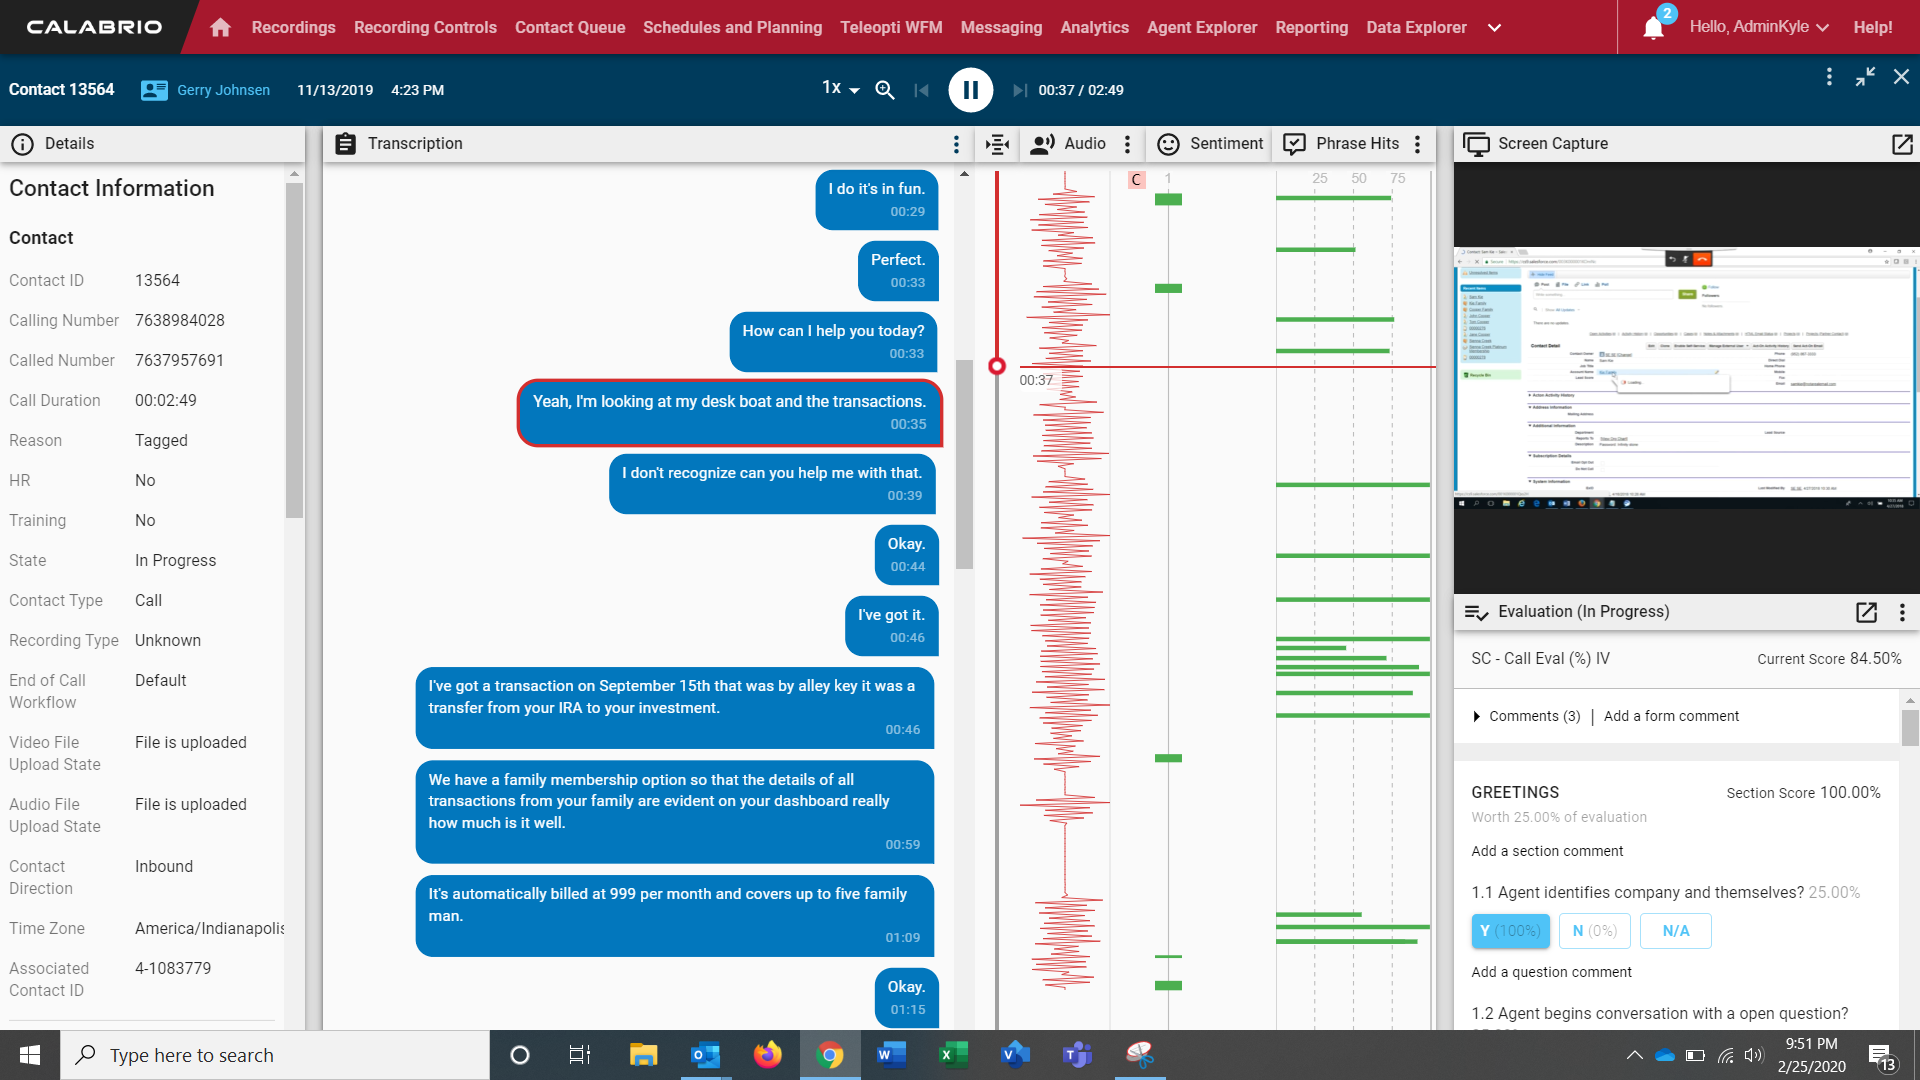The width and height of the screenshot is (1920, 1080).
Task: Click Add a section comment
Action: 1547,851
